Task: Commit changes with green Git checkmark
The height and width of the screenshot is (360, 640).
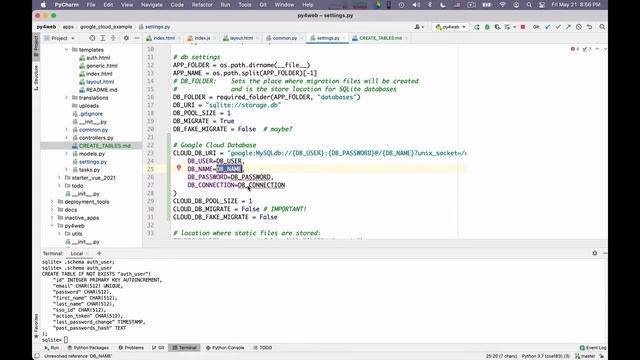Action: pos(558,27)
